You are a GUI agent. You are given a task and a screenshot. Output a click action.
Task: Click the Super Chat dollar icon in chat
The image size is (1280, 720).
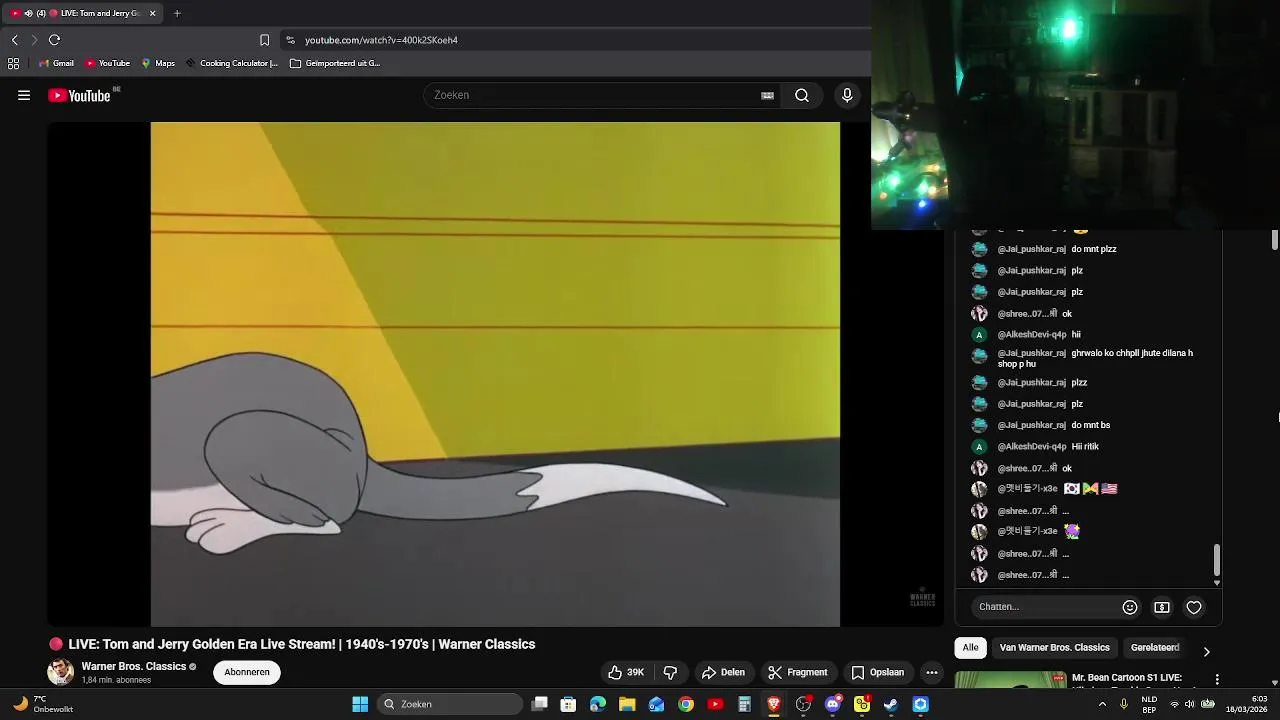(x=1162, y=607)
